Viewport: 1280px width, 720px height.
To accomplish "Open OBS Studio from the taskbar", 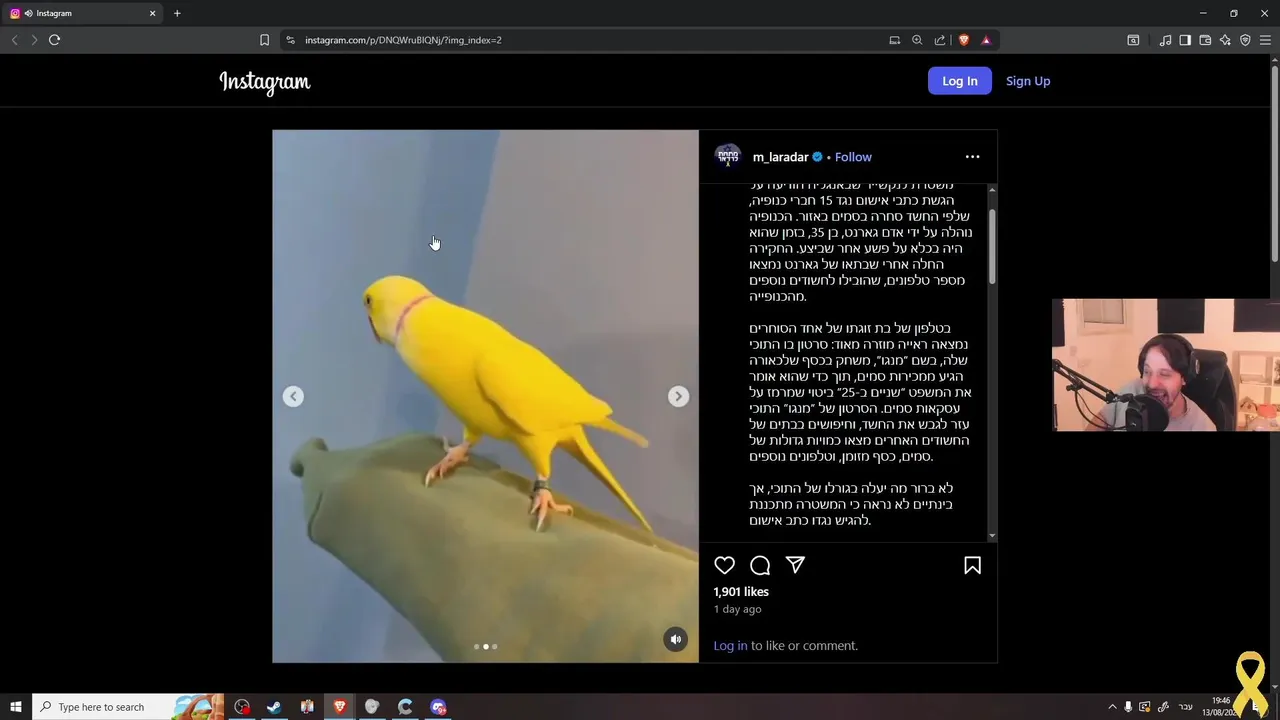I will [x=242, y=707].
